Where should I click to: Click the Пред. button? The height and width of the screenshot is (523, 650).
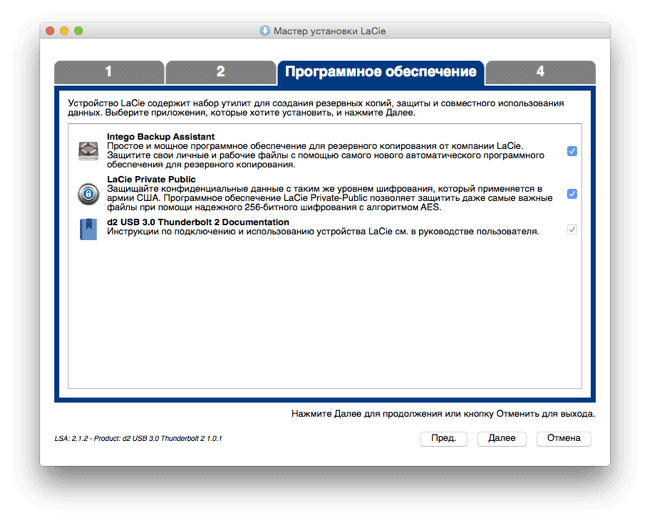[444, 438]
